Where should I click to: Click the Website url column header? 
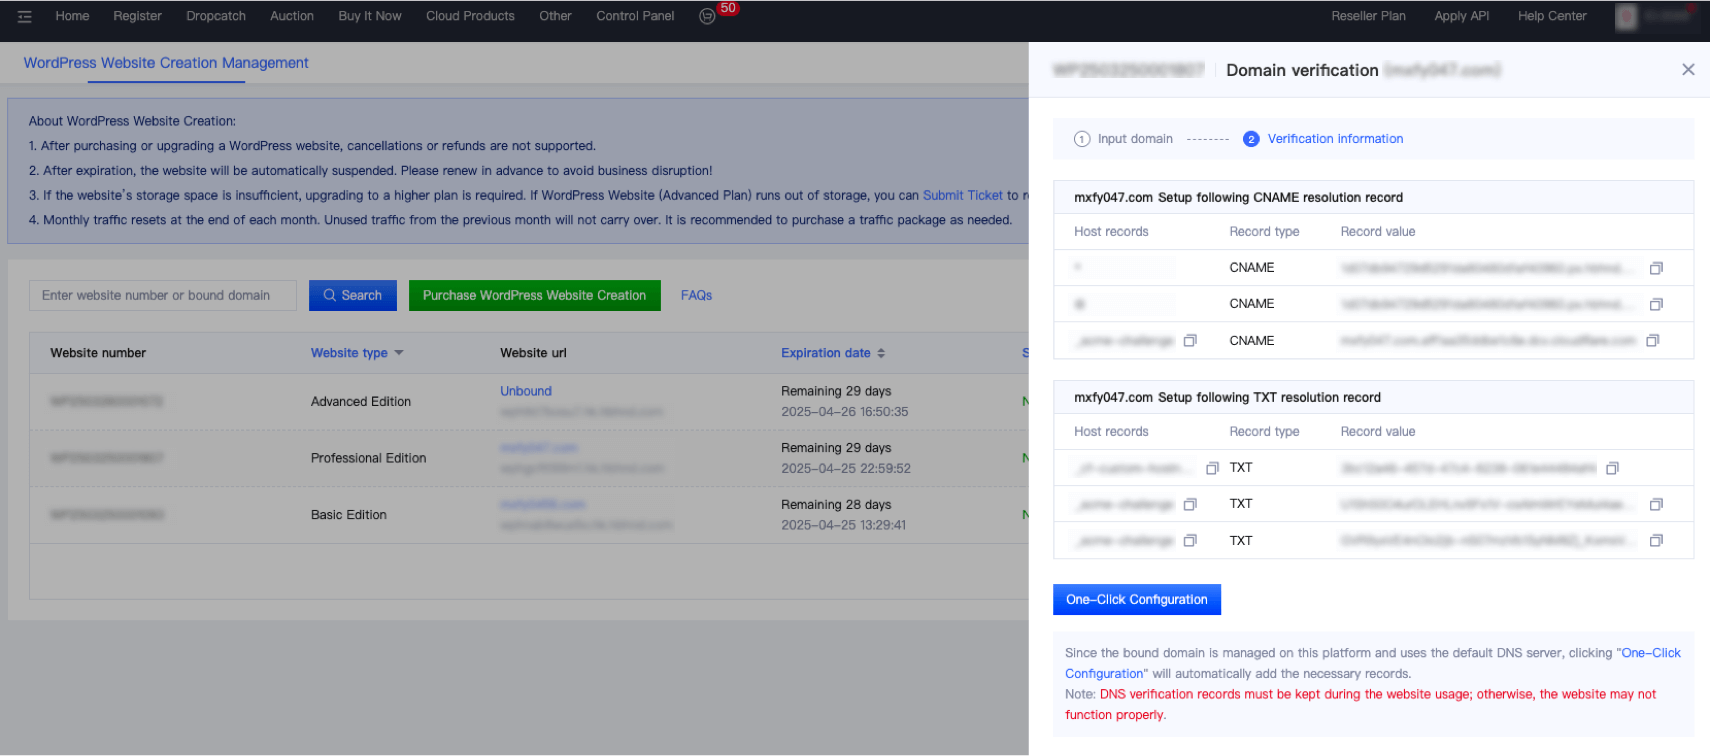(533, 353)
